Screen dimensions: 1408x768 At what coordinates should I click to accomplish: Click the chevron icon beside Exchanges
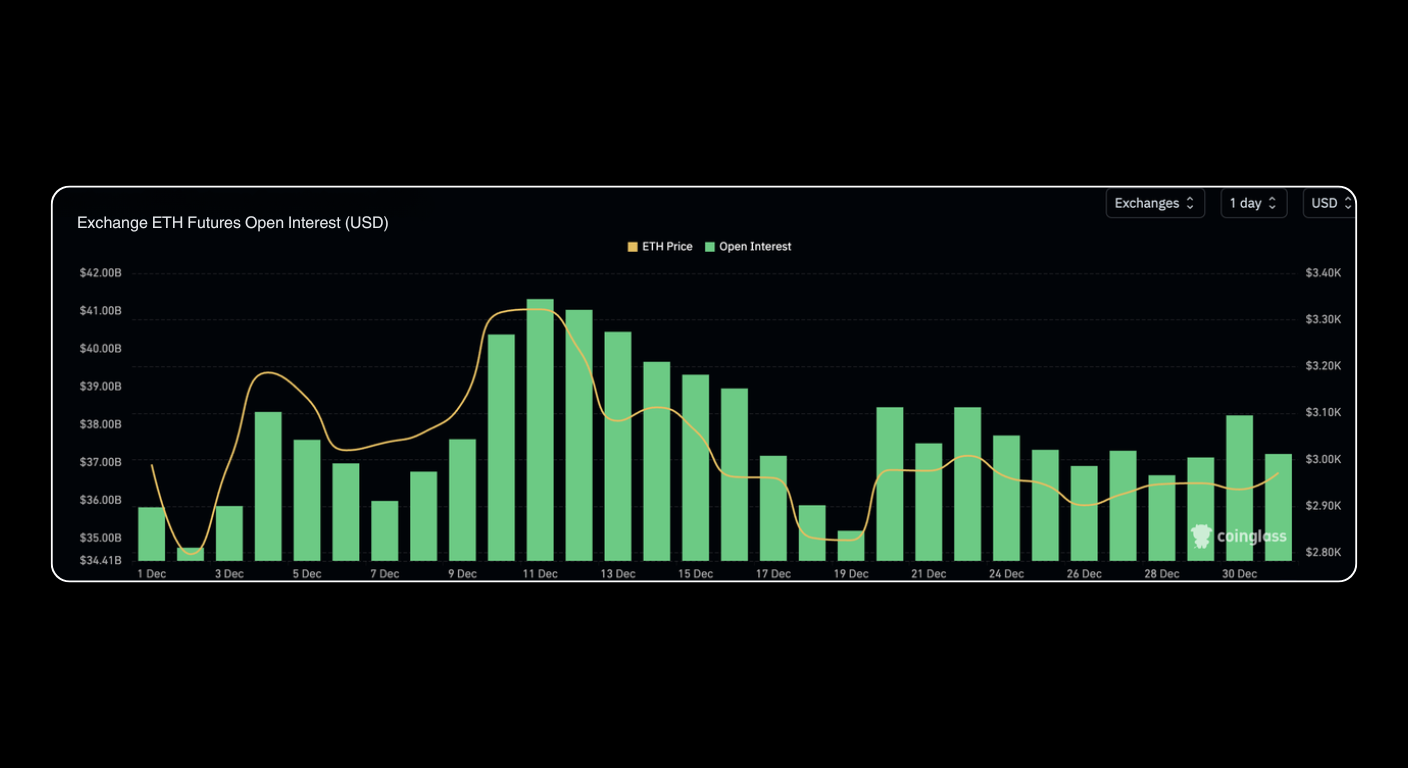1192,203
